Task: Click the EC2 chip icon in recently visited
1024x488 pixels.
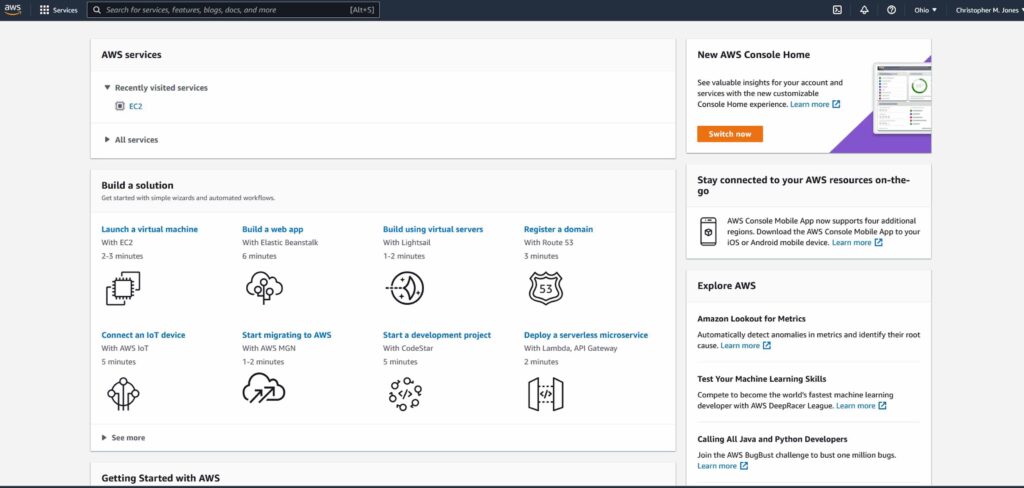Action: pyautogui.click(x=120, y=106)
